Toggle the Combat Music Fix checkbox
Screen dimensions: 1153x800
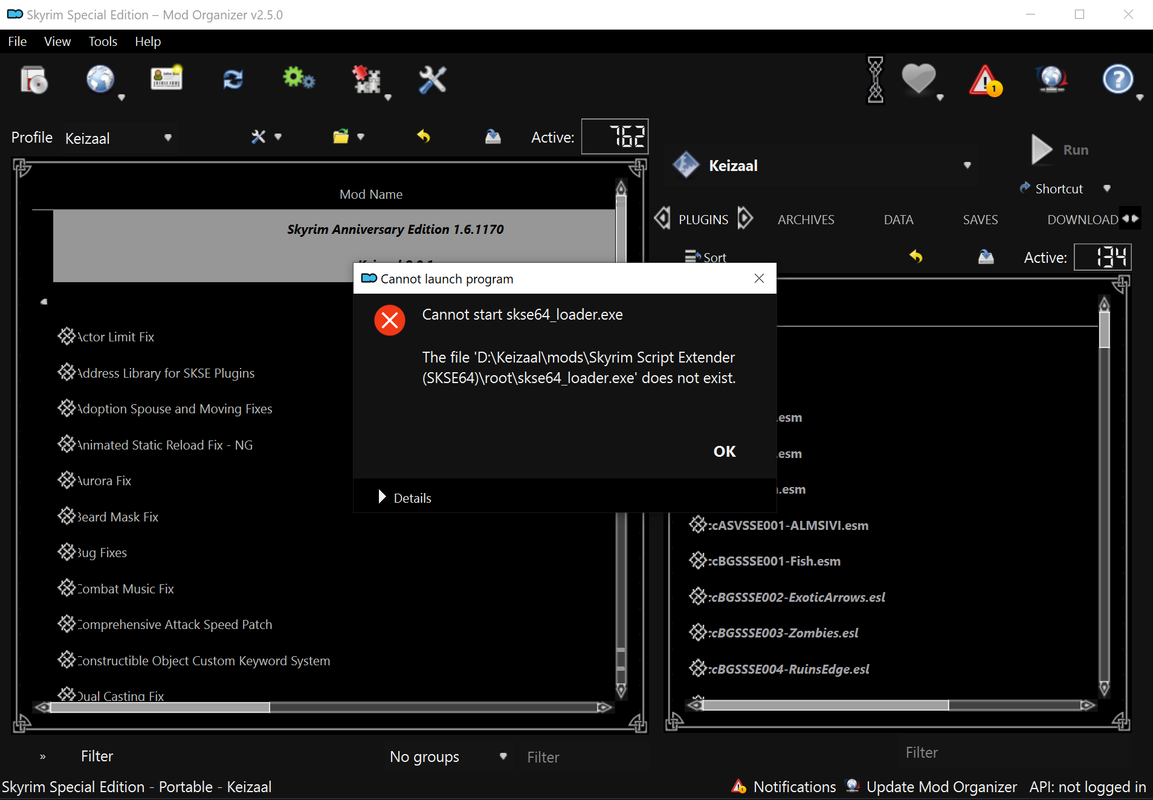[x=66, y=588]
